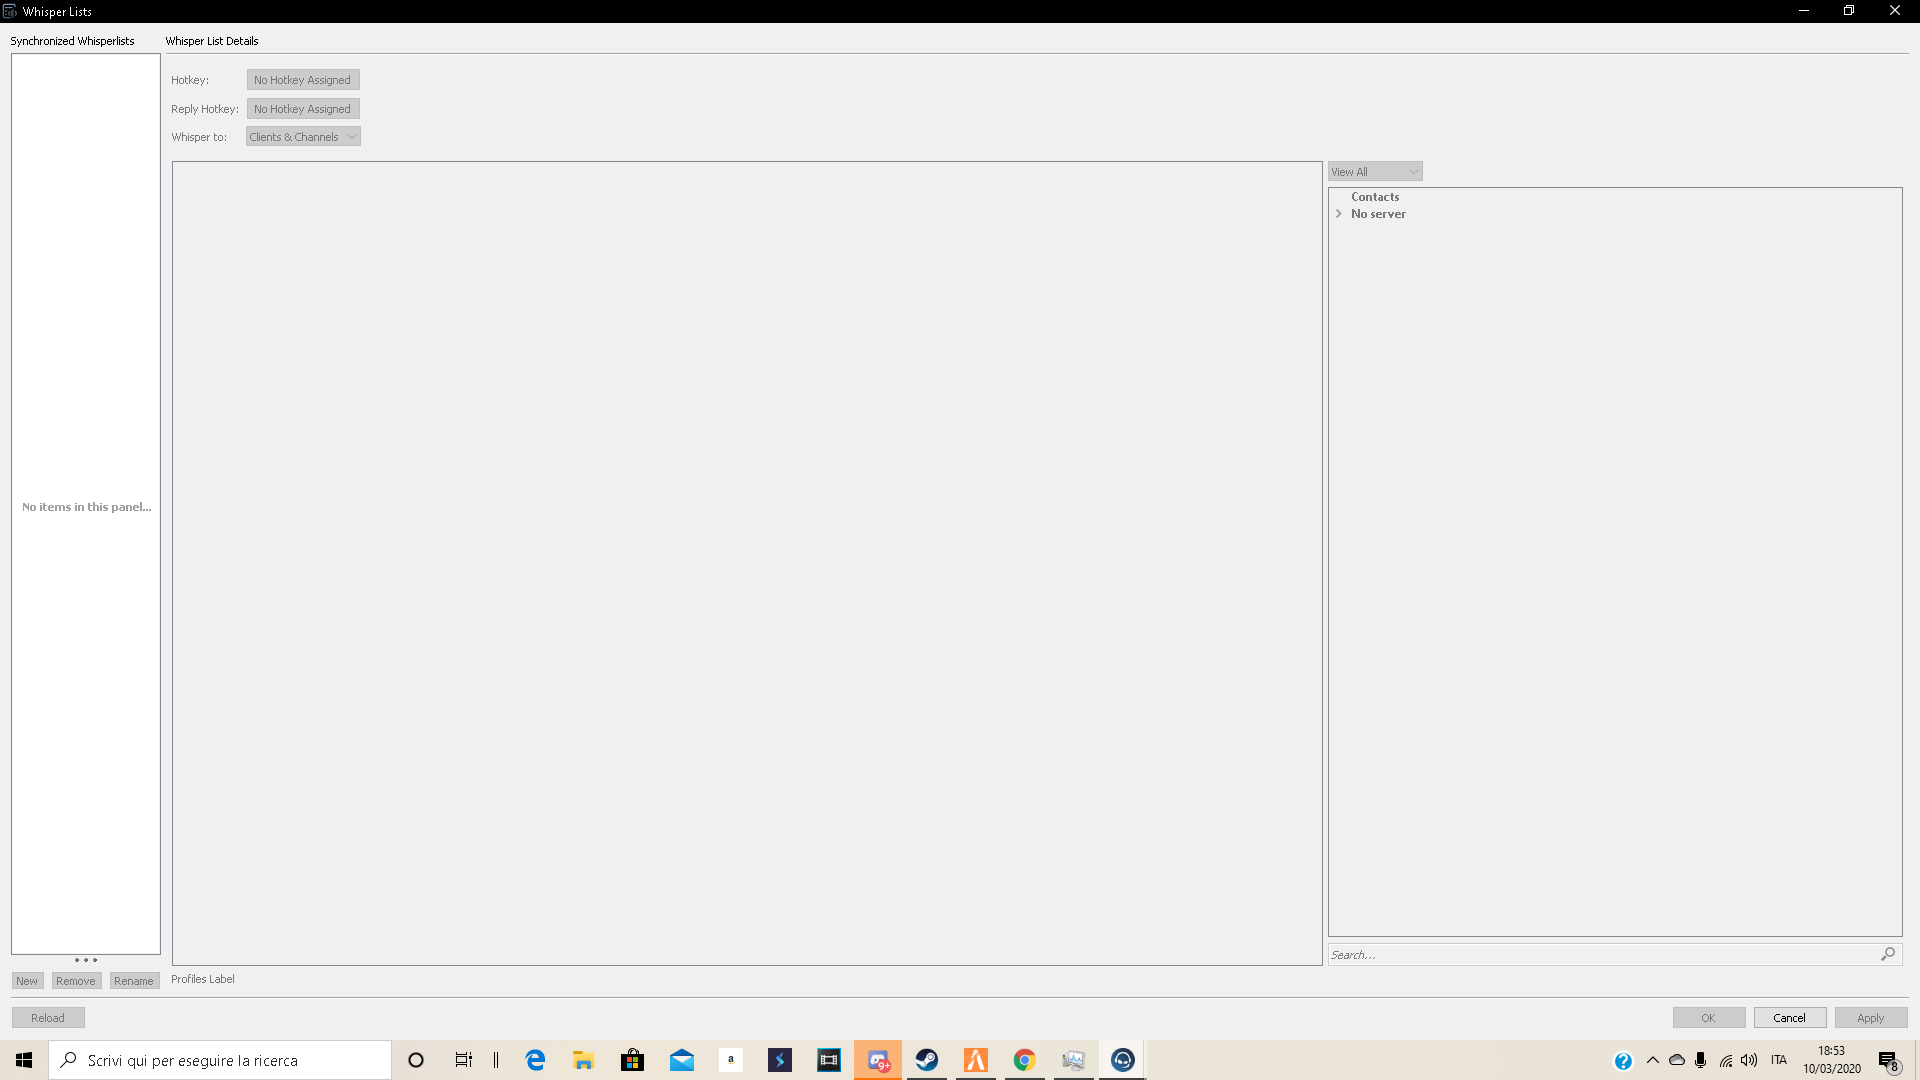Click the Rename button
Image resolution: width=1920 pixels, height=1080 pixels.
click(134, 981)
